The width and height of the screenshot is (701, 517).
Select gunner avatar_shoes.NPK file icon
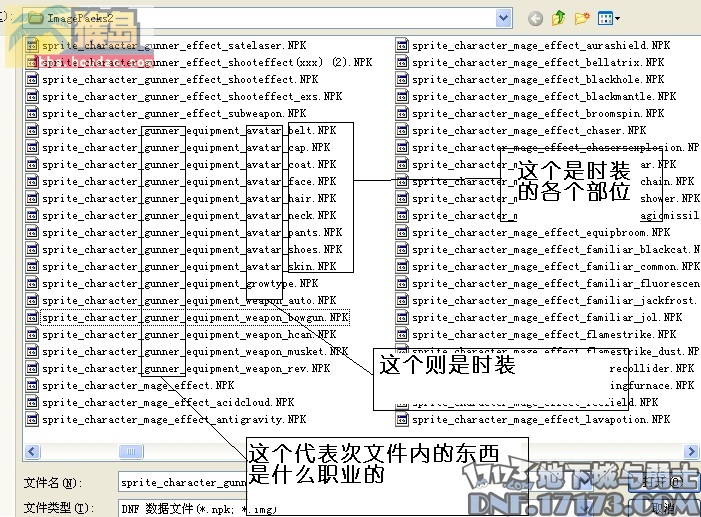[32, 249]
